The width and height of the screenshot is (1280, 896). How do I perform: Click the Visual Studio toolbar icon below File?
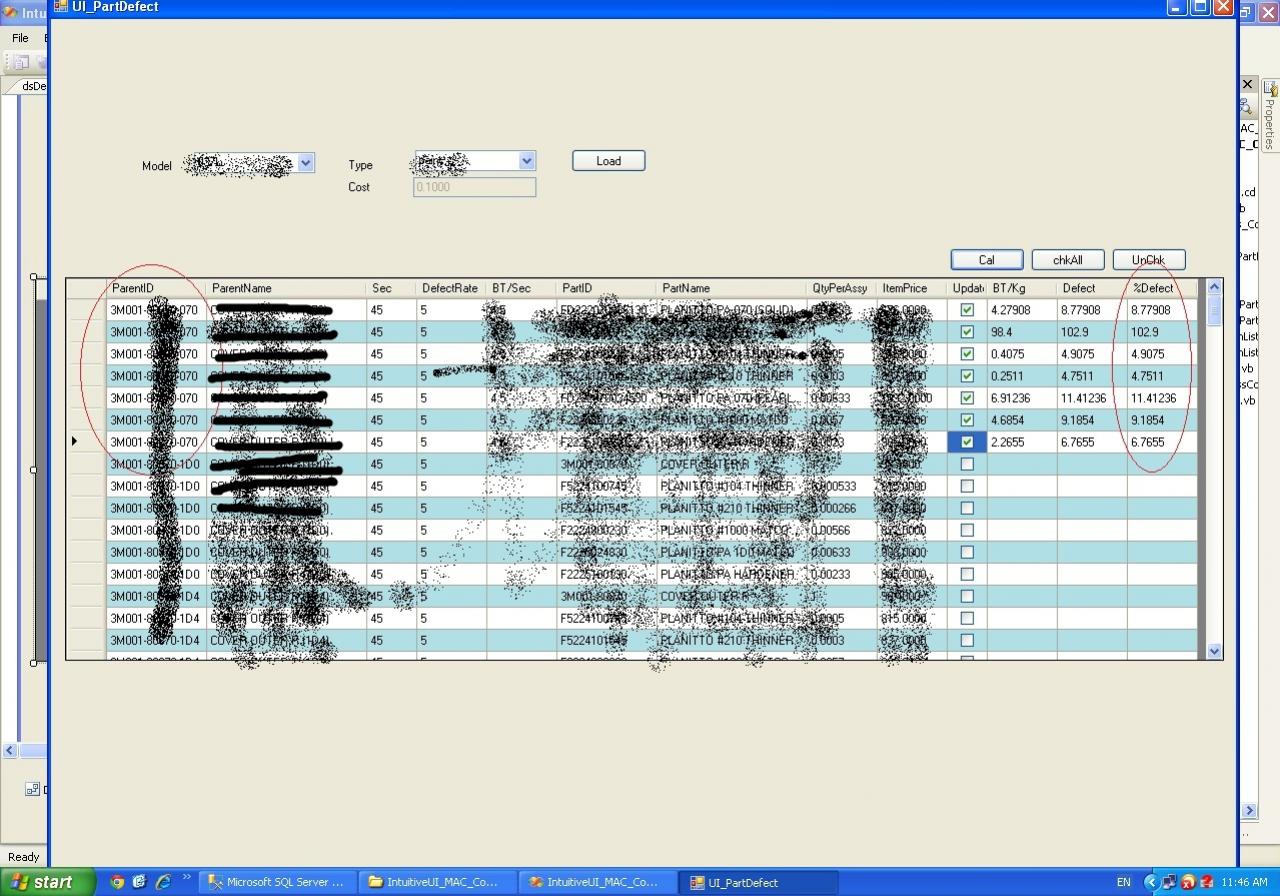20,62
